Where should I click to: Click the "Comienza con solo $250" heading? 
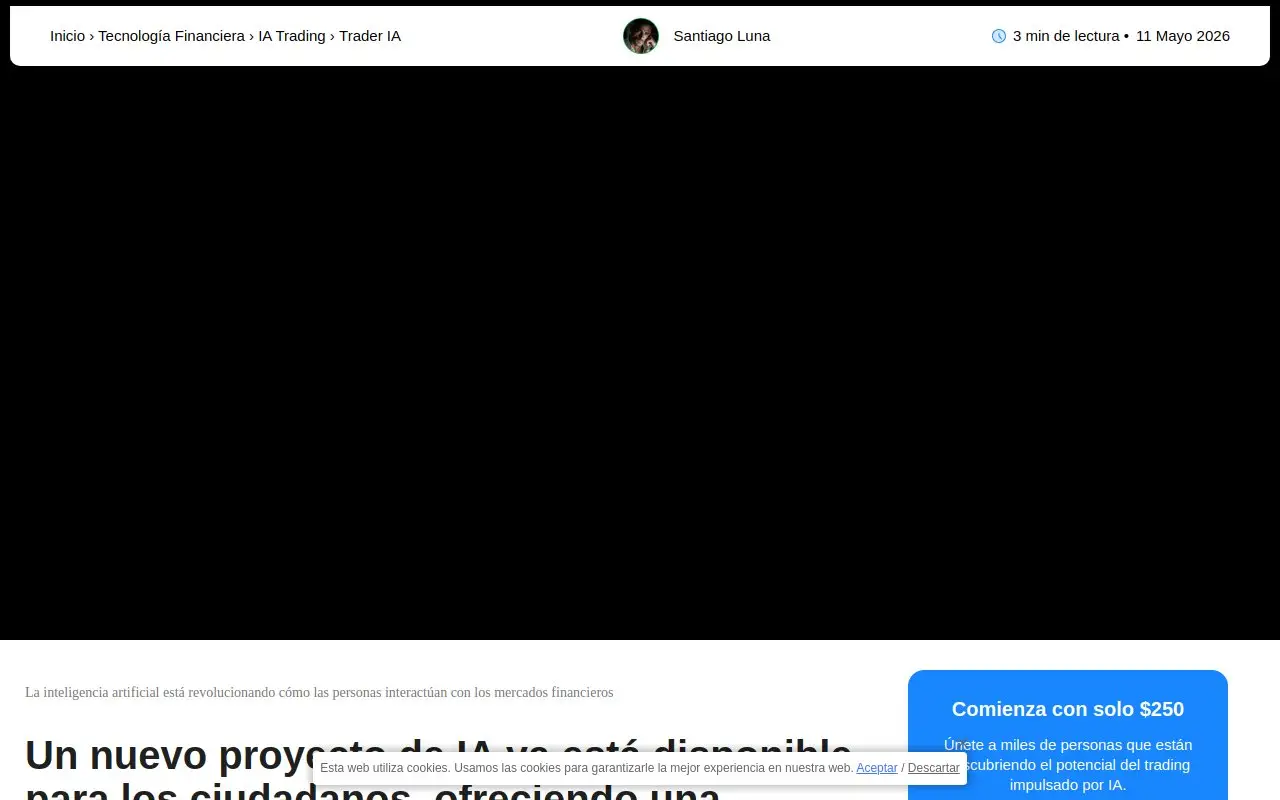[x=1068, y=709]
